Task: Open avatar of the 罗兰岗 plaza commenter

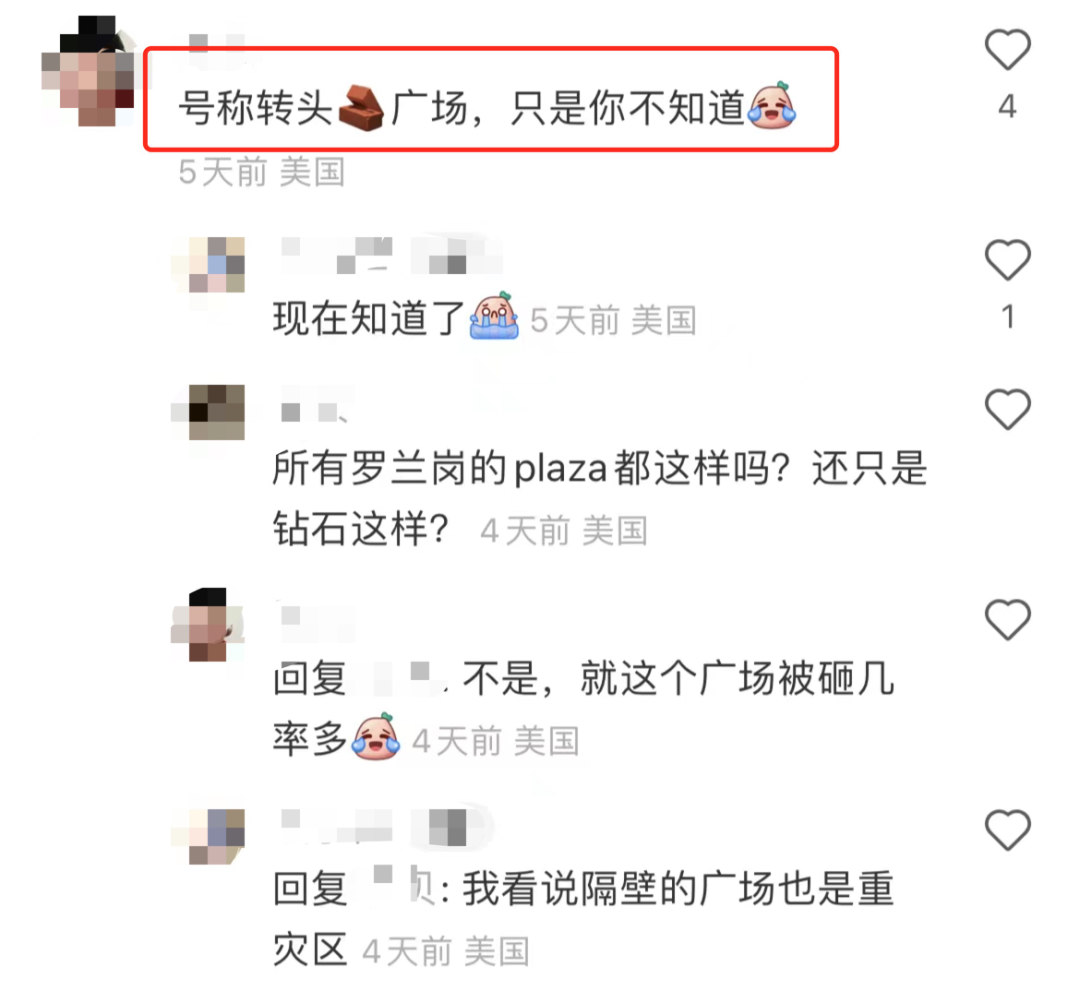Action: 208,412
